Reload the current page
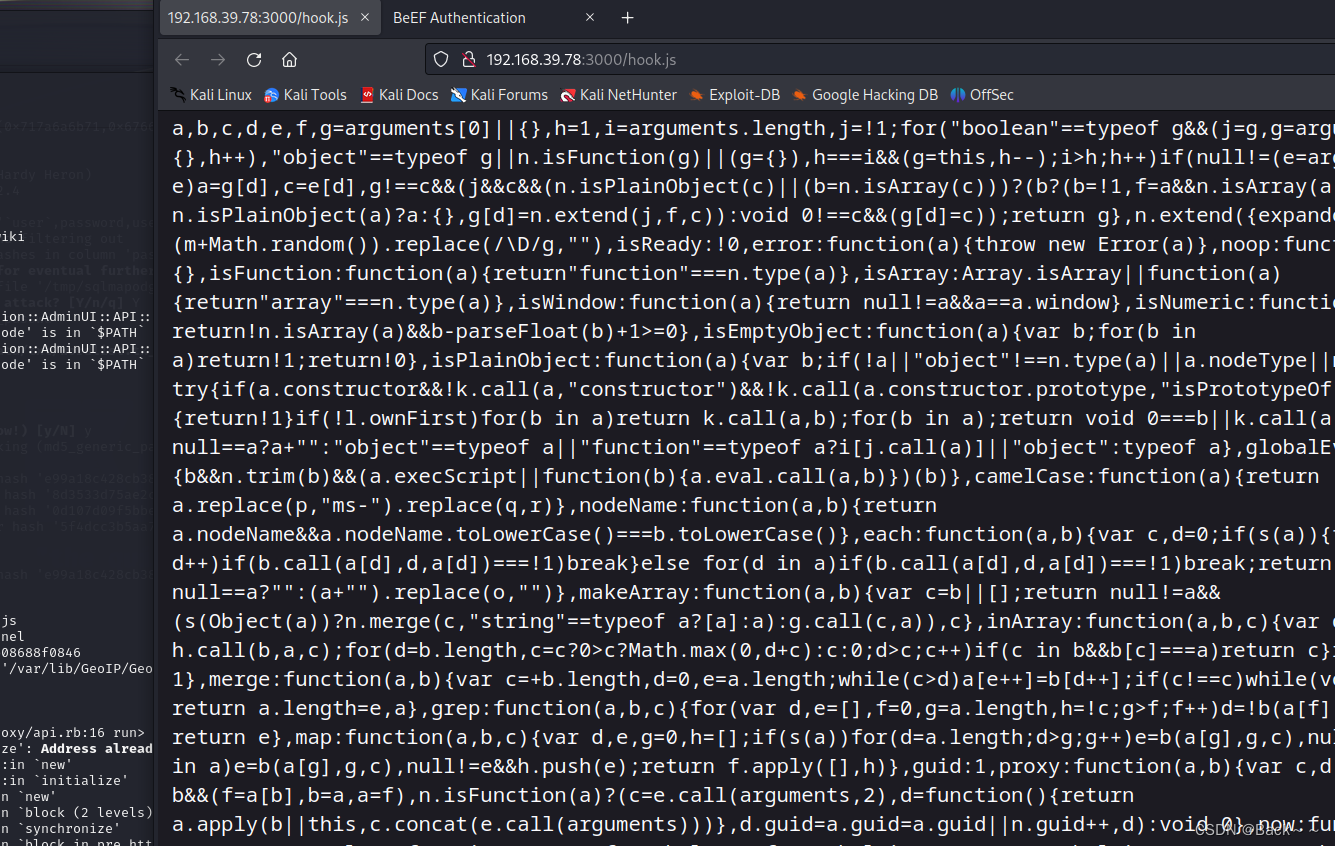The height and width of the screenshot is (846, 1335). pyautogui.click(x=254, y=60)
